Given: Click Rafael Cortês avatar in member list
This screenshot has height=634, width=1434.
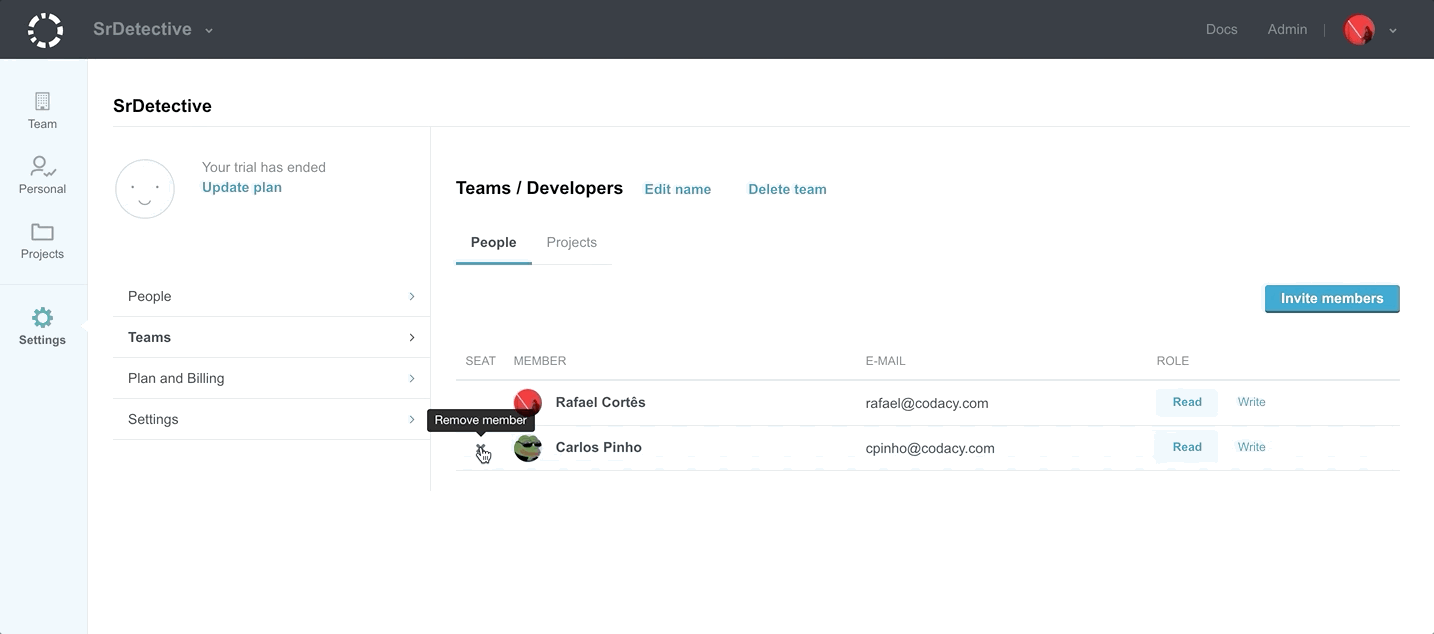Looking at the screenshot, I should [x=527, y=403].
